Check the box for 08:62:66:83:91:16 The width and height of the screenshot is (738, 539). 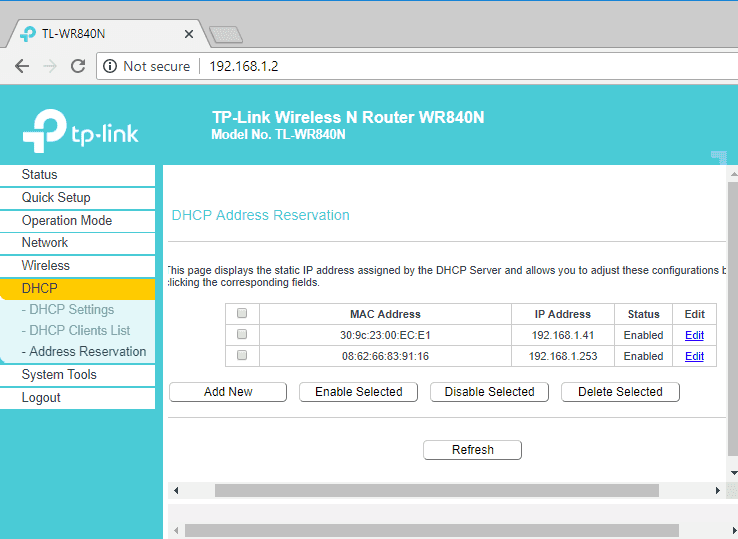click(242, 355)
